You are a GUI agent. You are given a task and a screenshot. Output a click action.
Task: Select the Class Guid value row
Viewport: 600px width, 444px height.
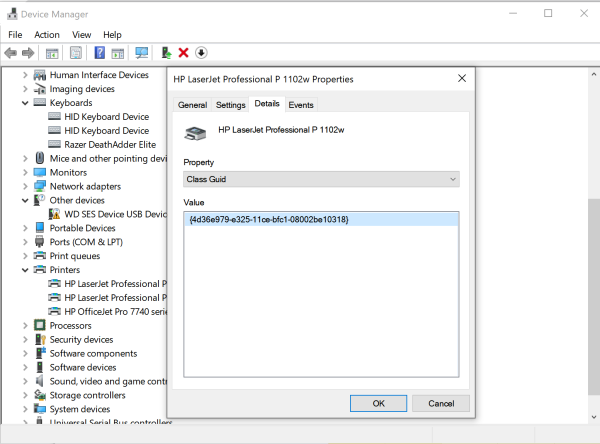click(321, 220)
